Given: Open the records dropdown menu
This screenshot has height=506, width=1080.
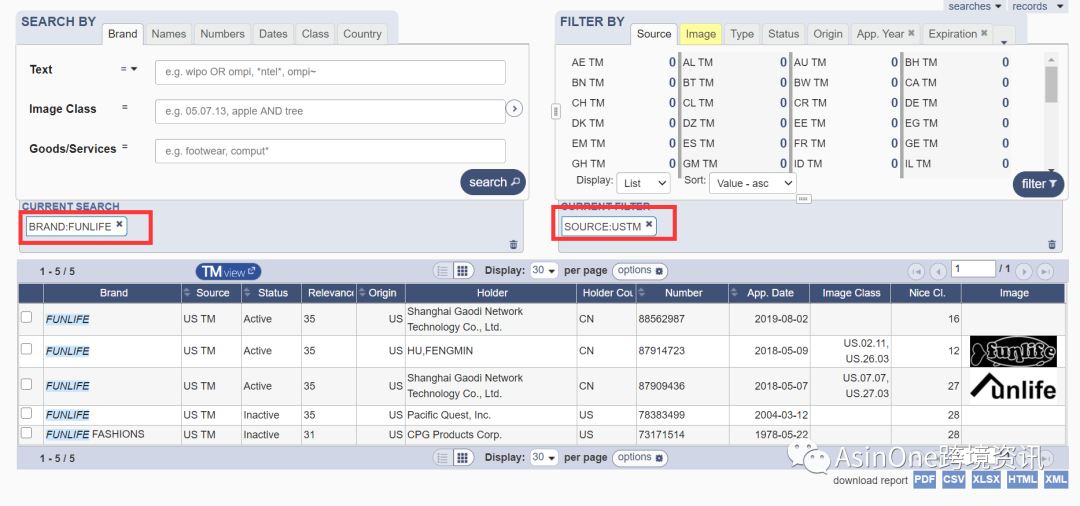Looking at the screenshot, I should point(1039,6).
